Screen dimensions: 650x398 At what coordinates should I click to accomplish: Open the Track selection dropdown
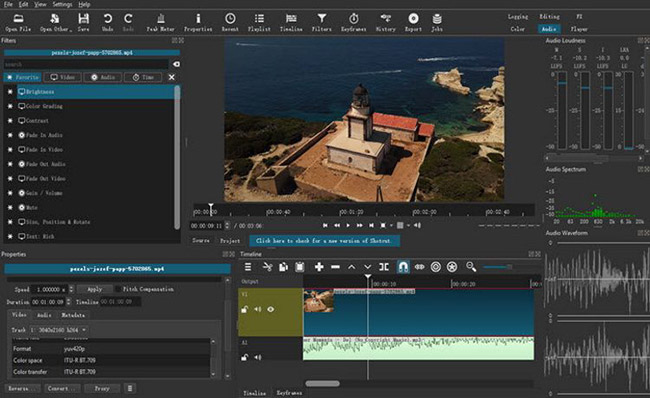[x=58, y=330]
